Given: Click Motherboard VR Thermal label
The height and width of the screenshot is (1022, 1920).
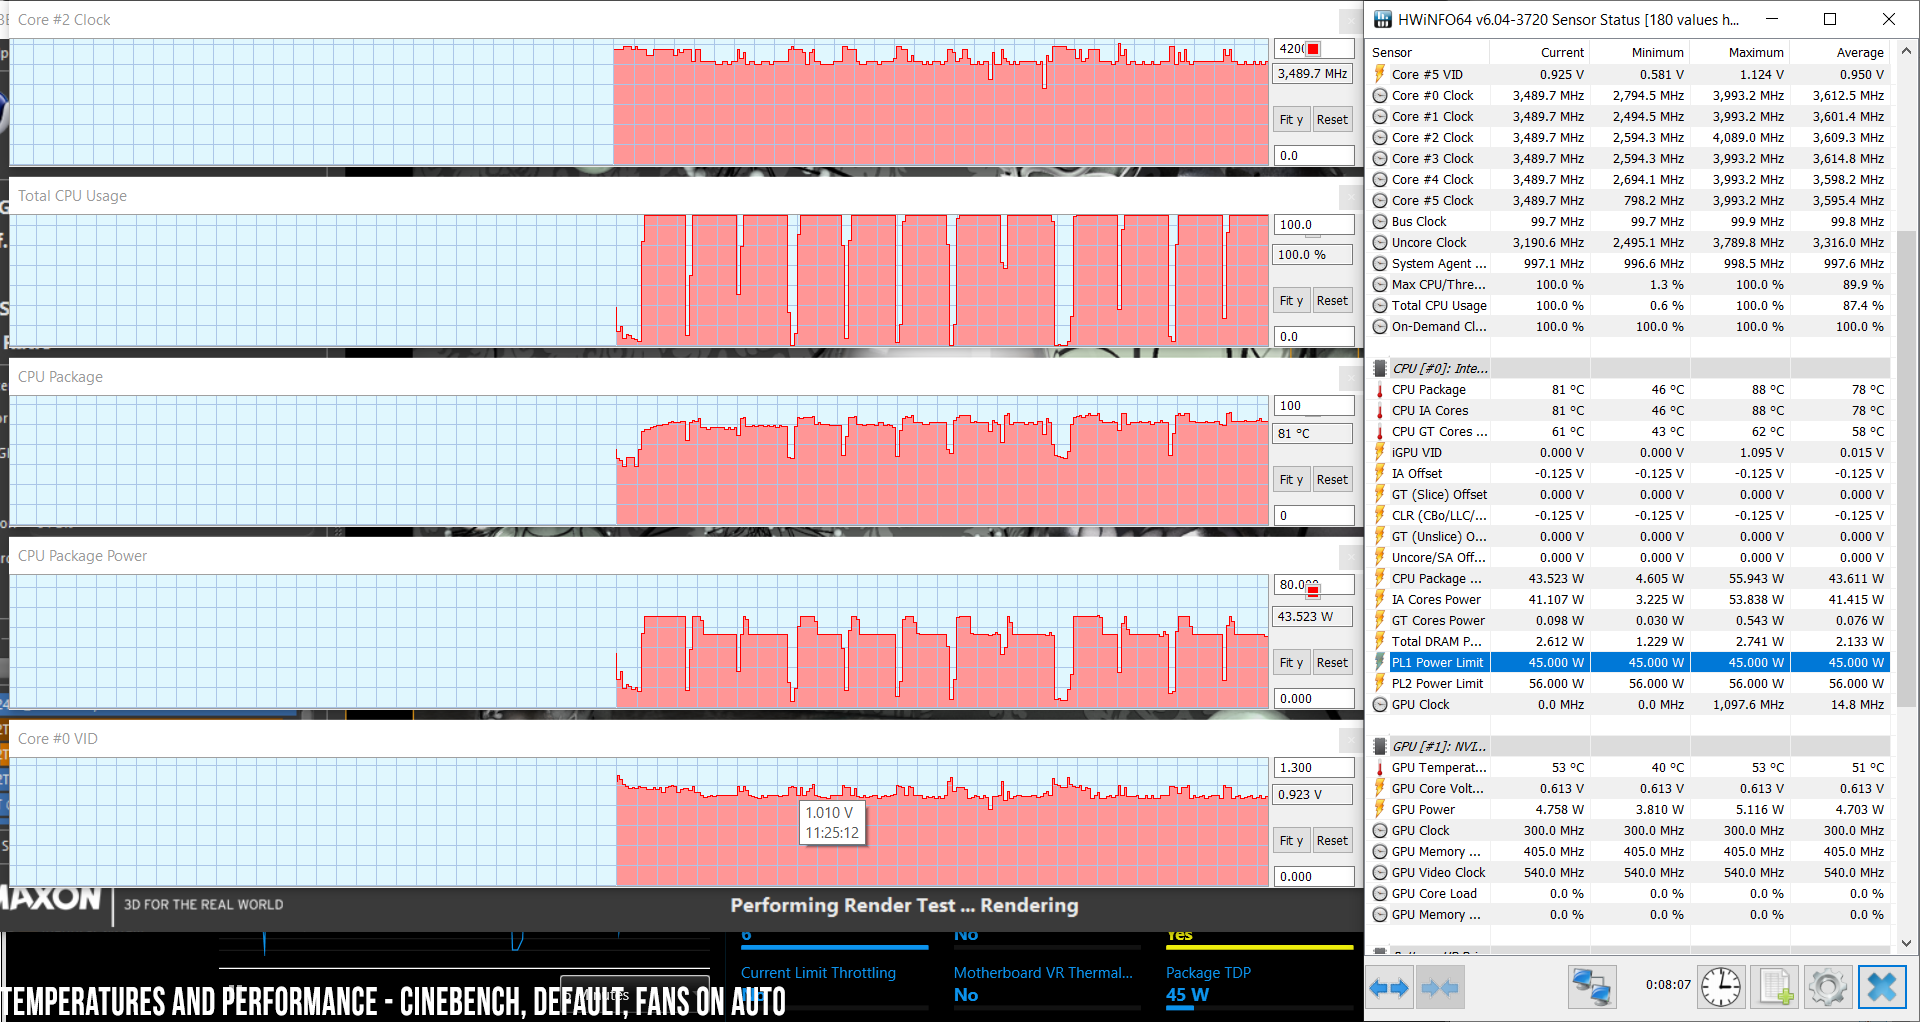Looking at the screenshot, I should pyautogui.click(x=1043, y=972).
